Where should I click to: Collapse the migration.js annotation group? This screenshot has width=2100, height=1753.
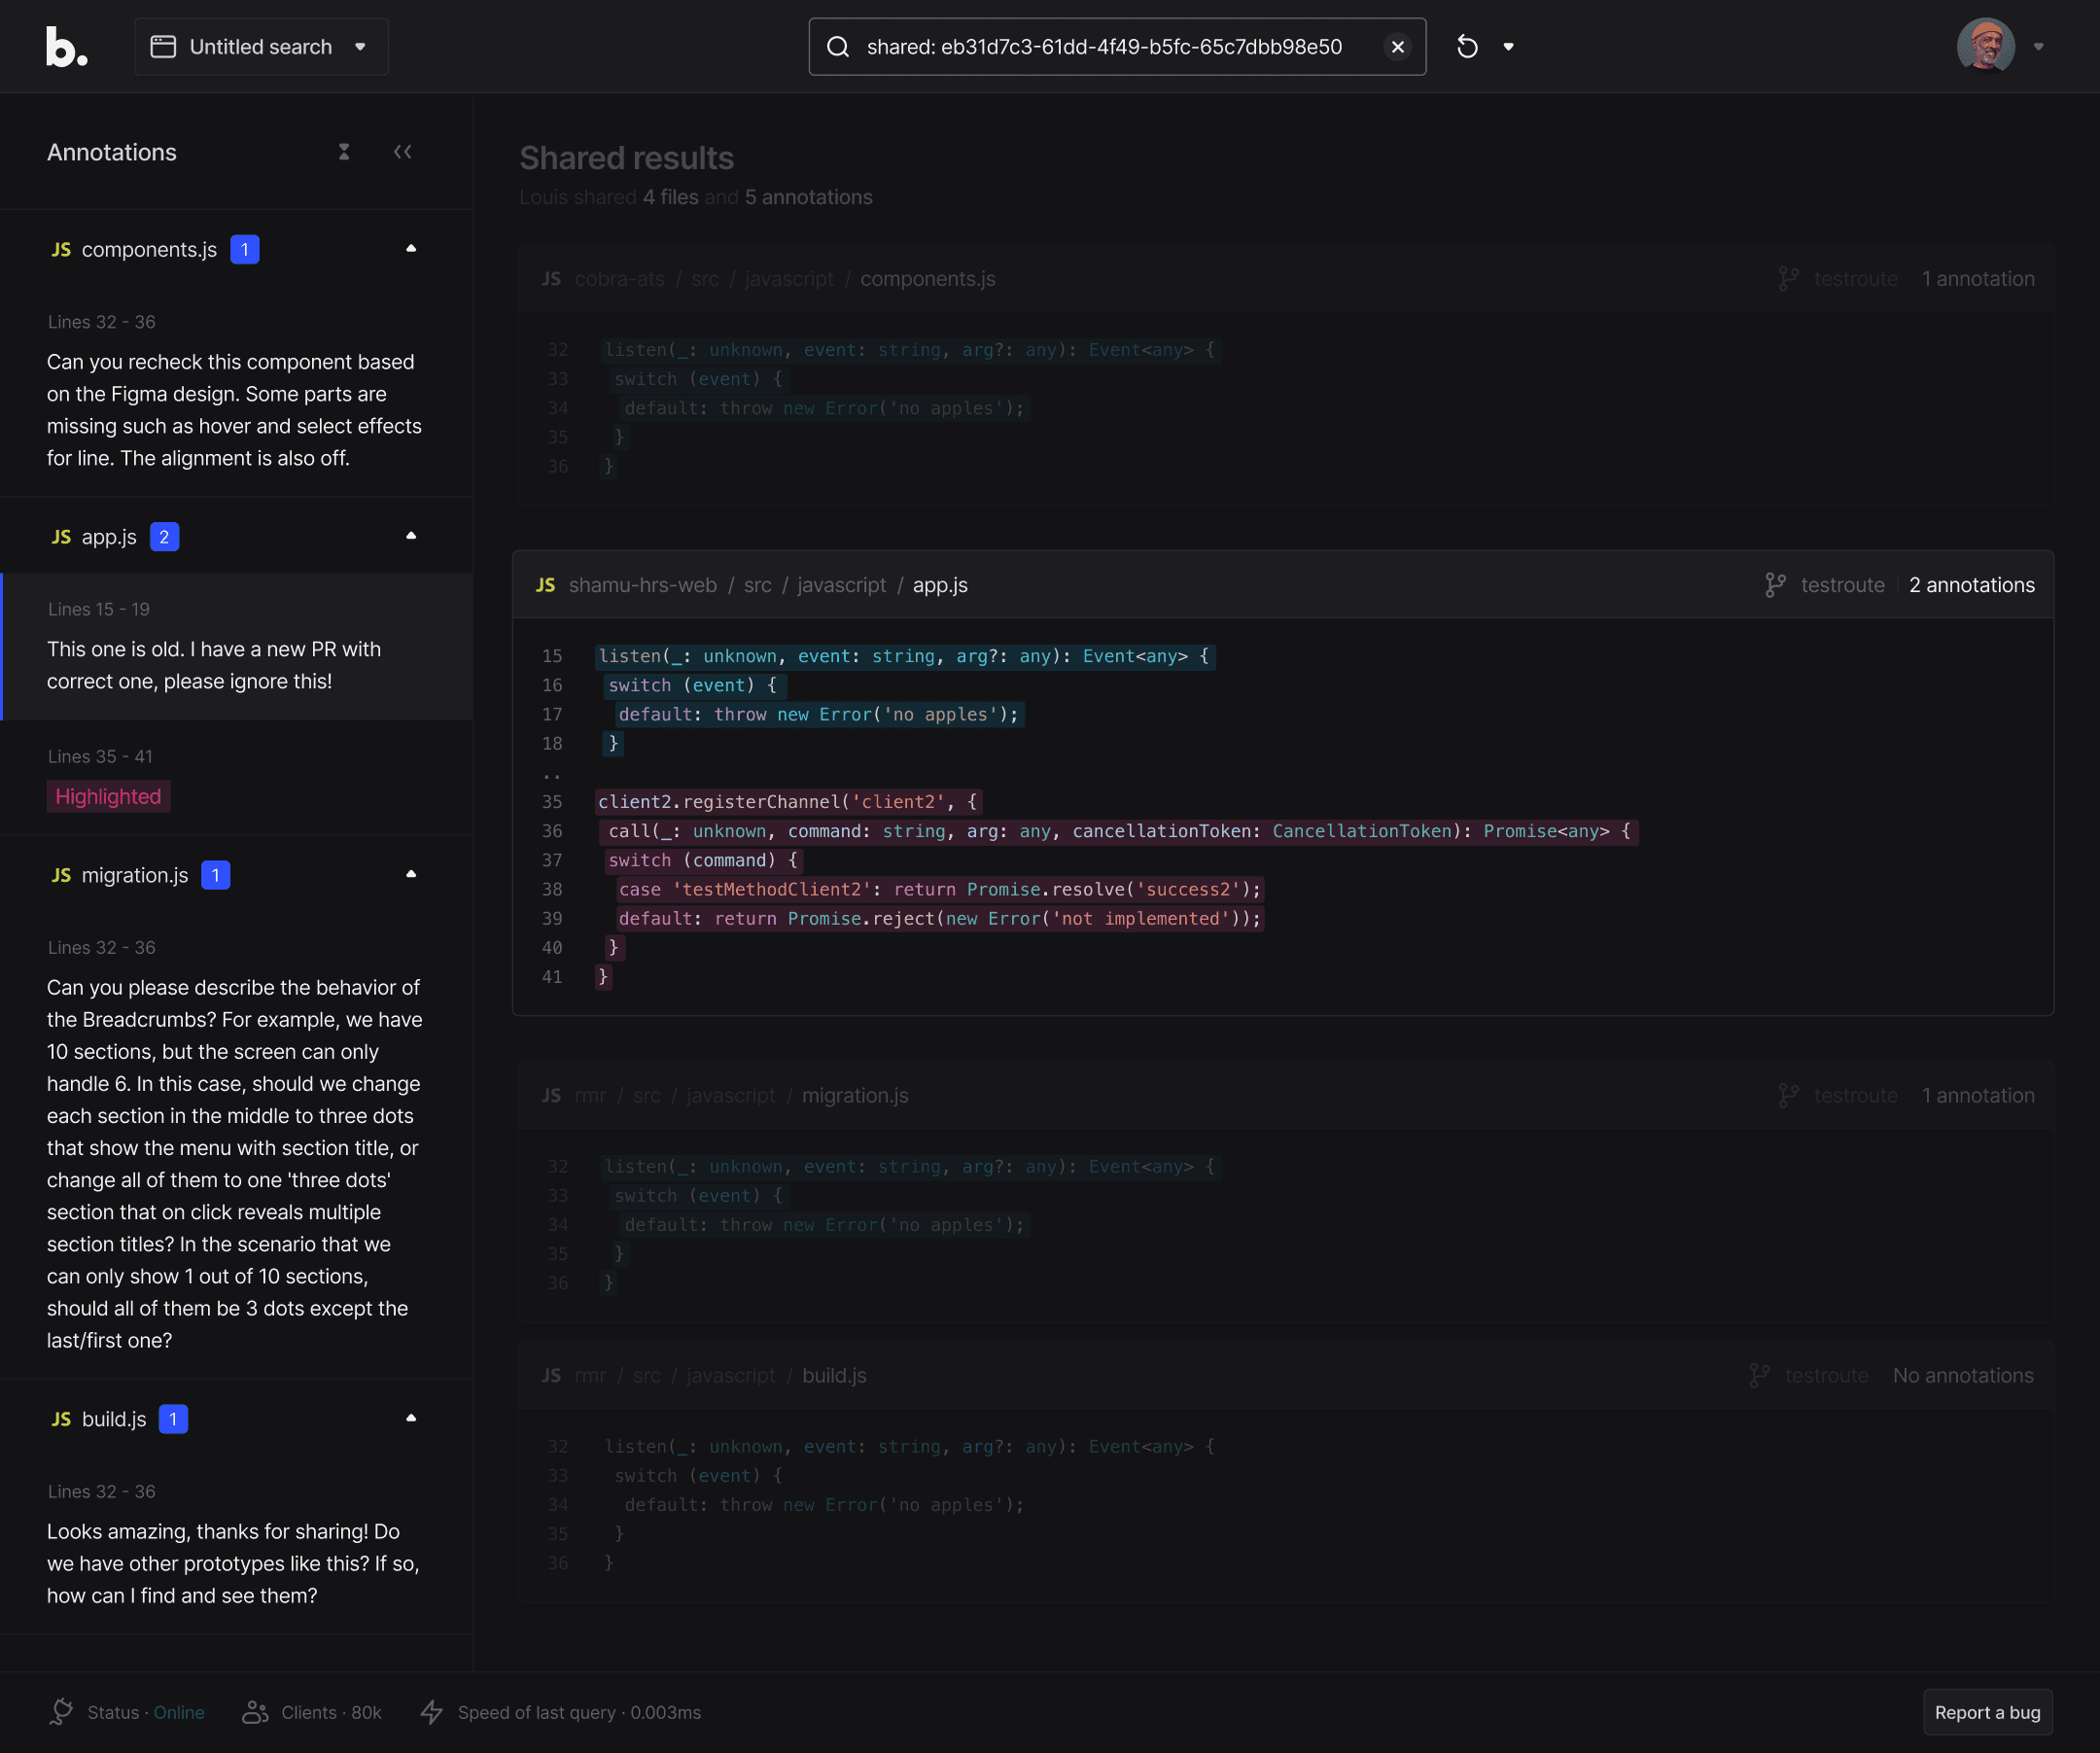(x=410, y=875)
